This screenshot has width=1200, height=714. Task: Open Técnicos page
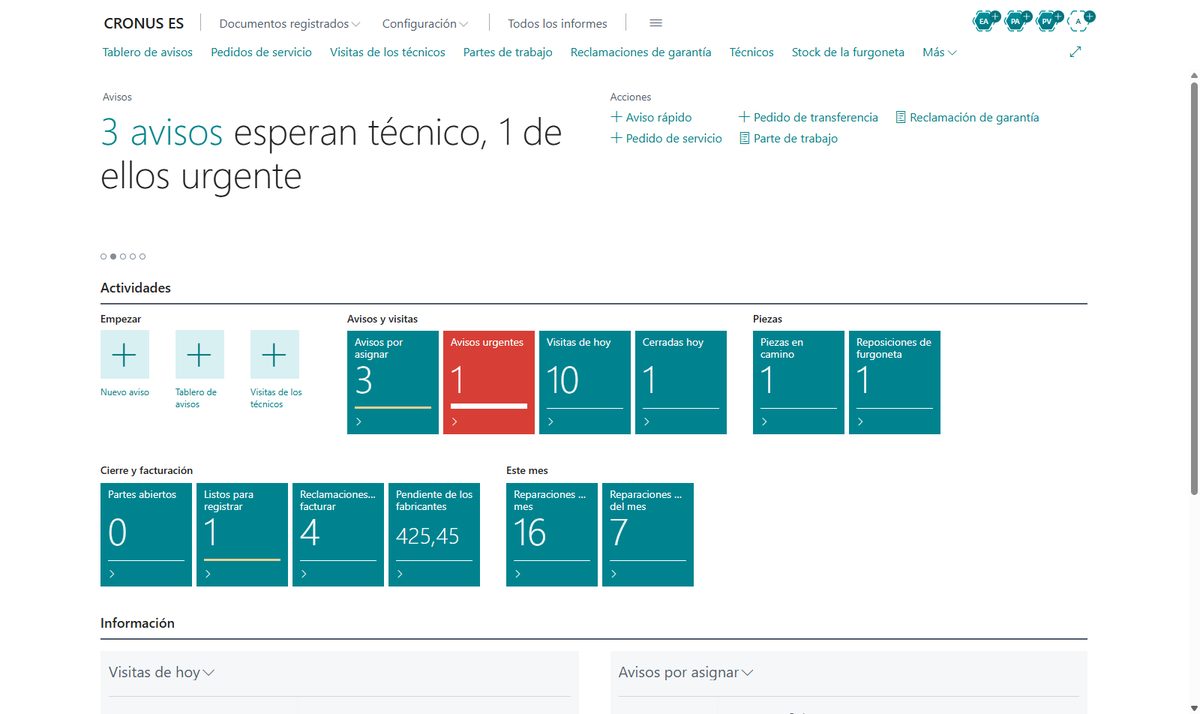coord(752,52)
